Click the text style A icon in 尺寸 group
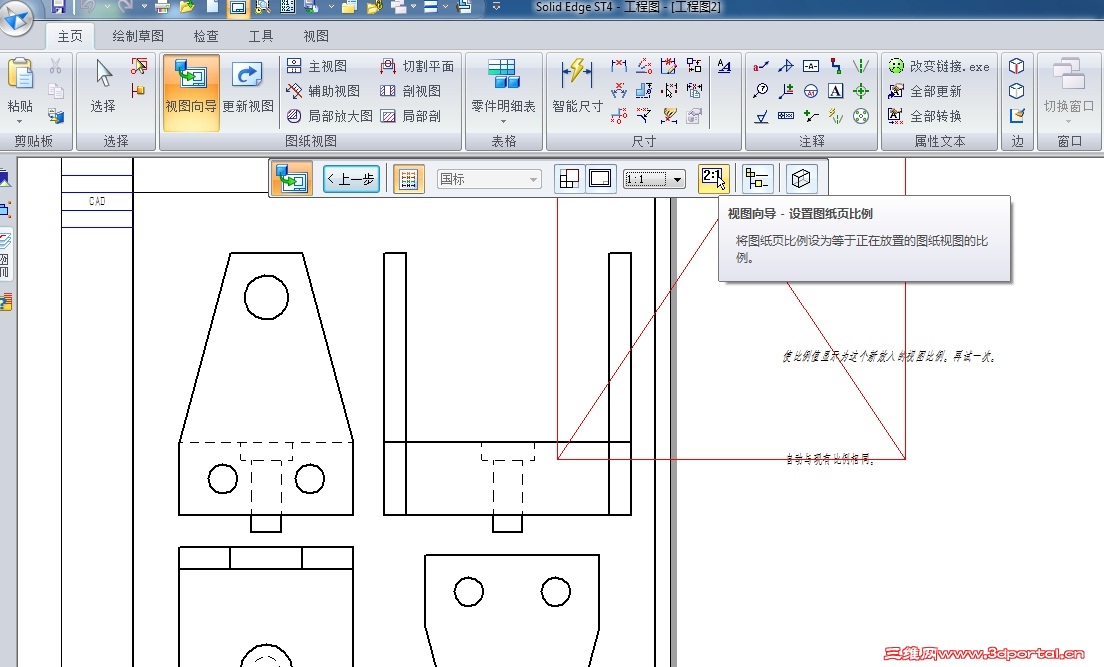 [724, 66]
